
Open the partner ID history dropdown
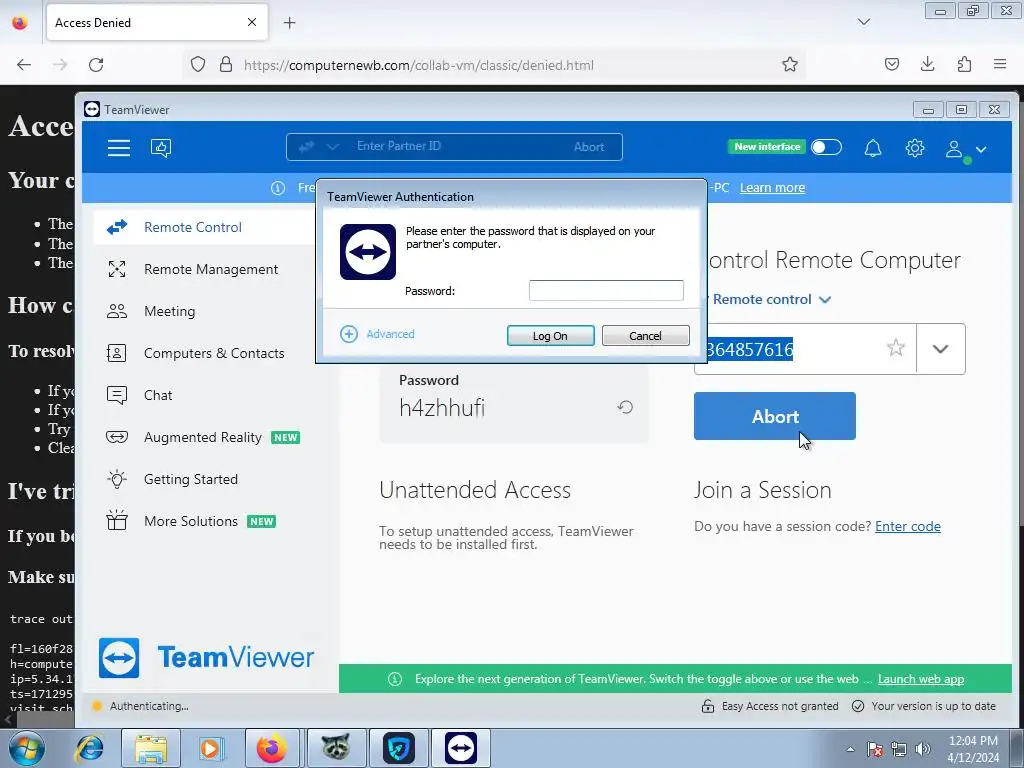point(940,349)
